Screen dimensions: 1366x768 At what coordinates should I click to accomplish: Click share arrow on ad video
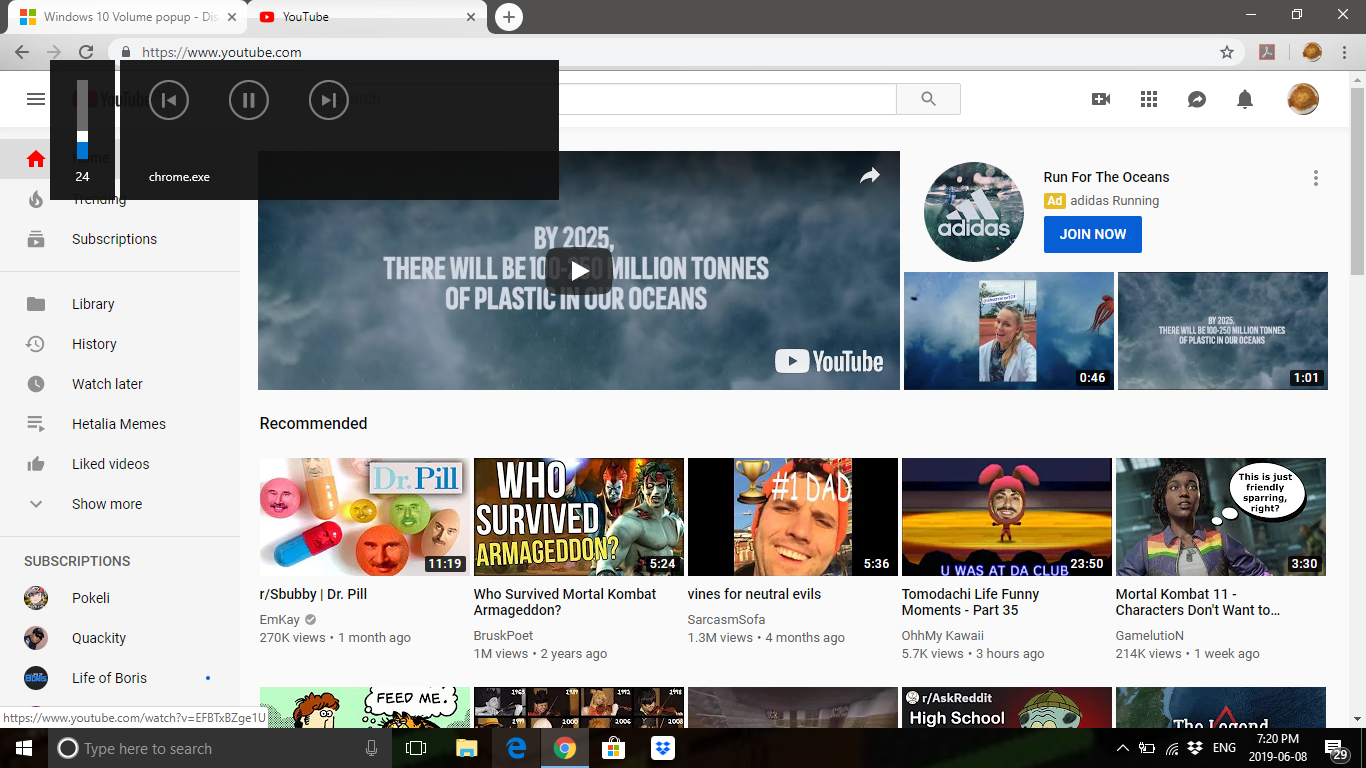tap(870, 176)
